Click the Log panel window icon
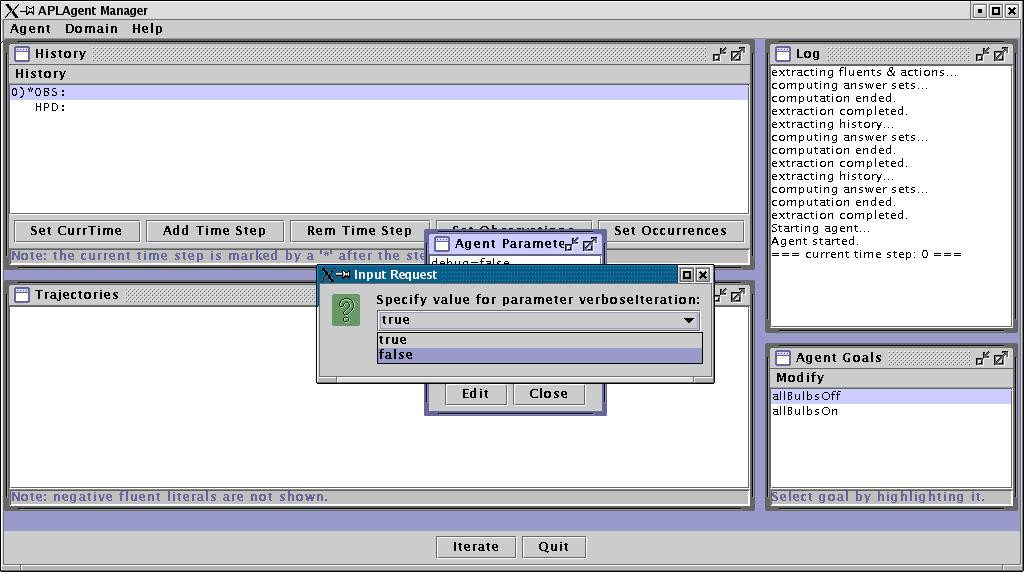1024x572 pixels. click(x=782, y=54)
